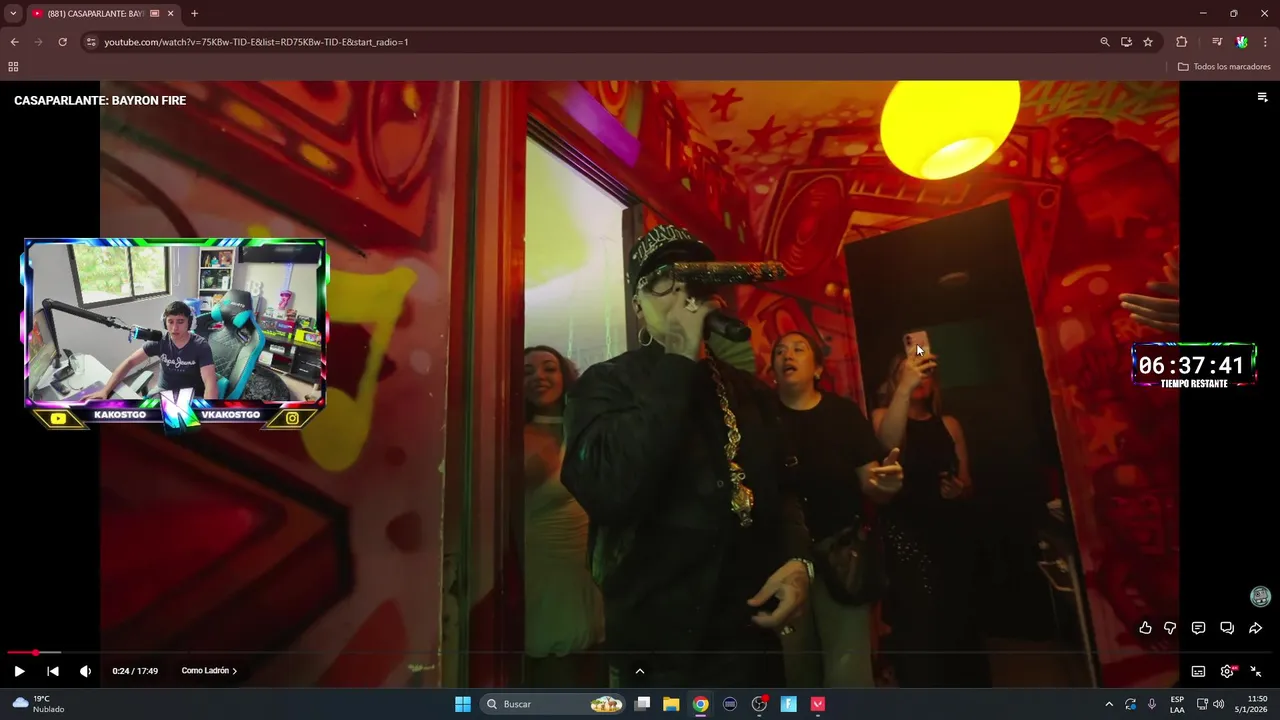Select the CASAPARLANTE YouTube tab

95,13
